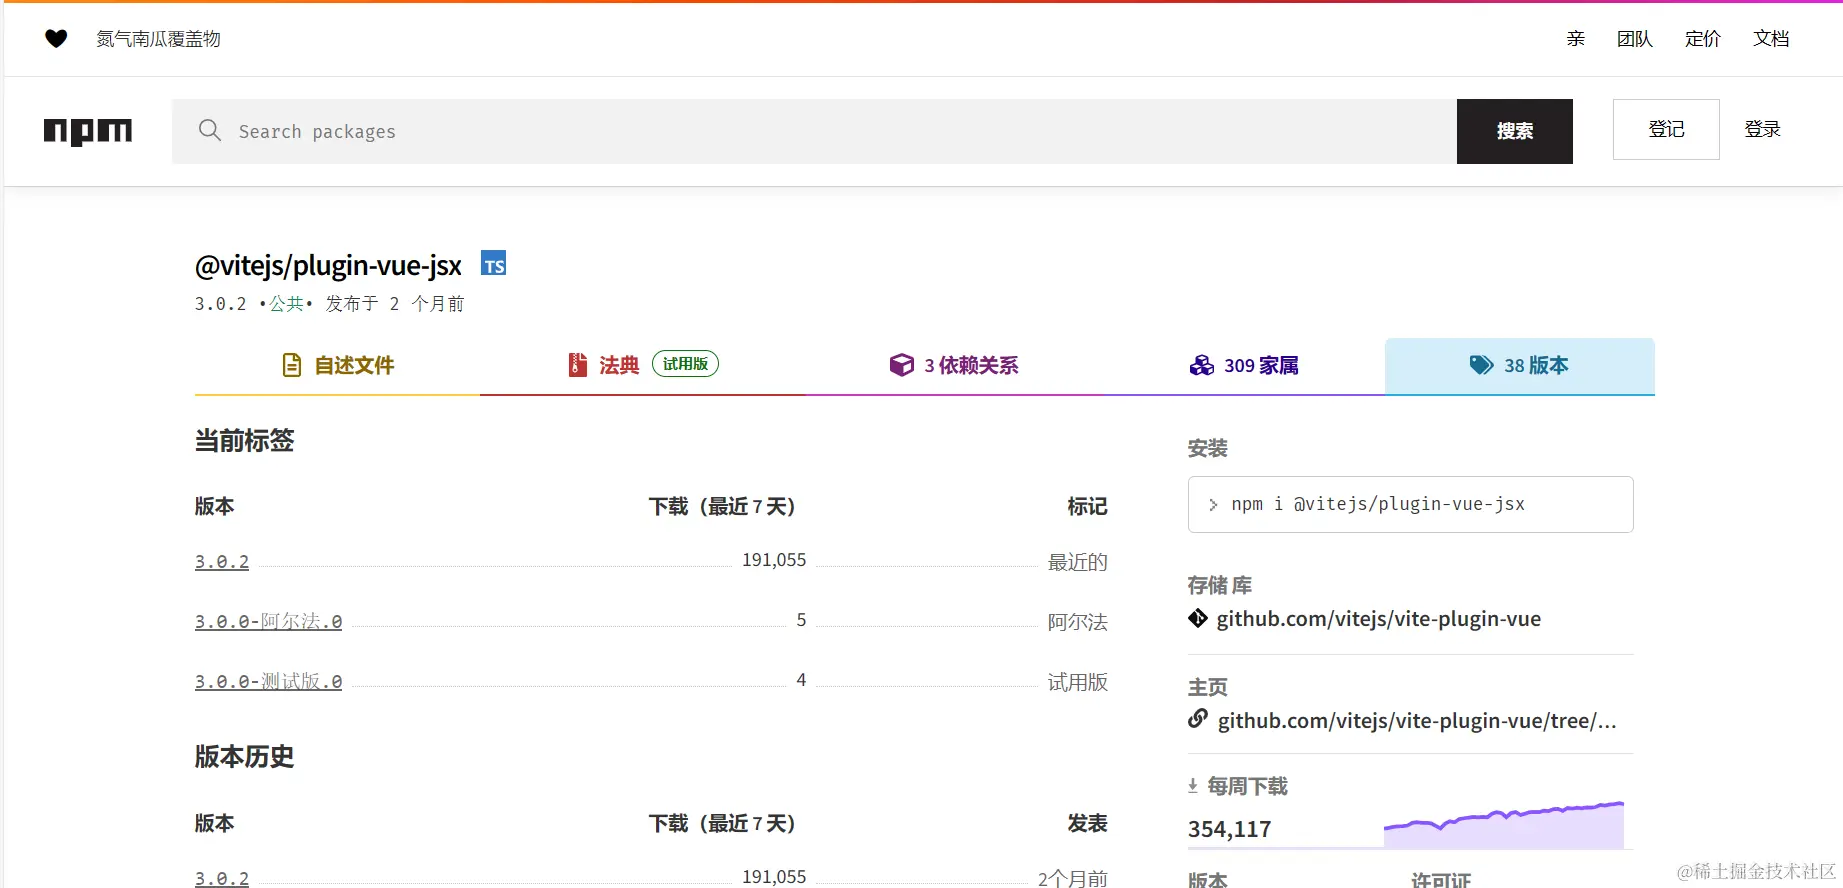The height and width of the screenshot is (888, 1843).
Task: Click the 公共 visibility label
Action: pos(286,303)
